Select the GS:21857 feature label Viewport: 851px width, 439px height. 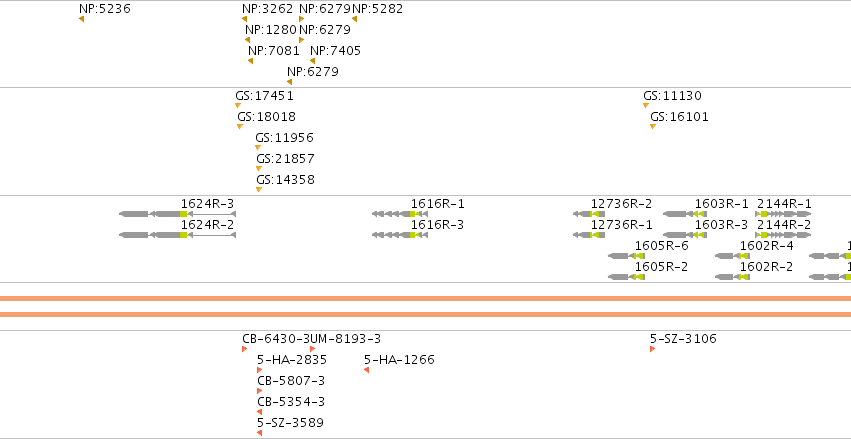click(x=285, y=159)
